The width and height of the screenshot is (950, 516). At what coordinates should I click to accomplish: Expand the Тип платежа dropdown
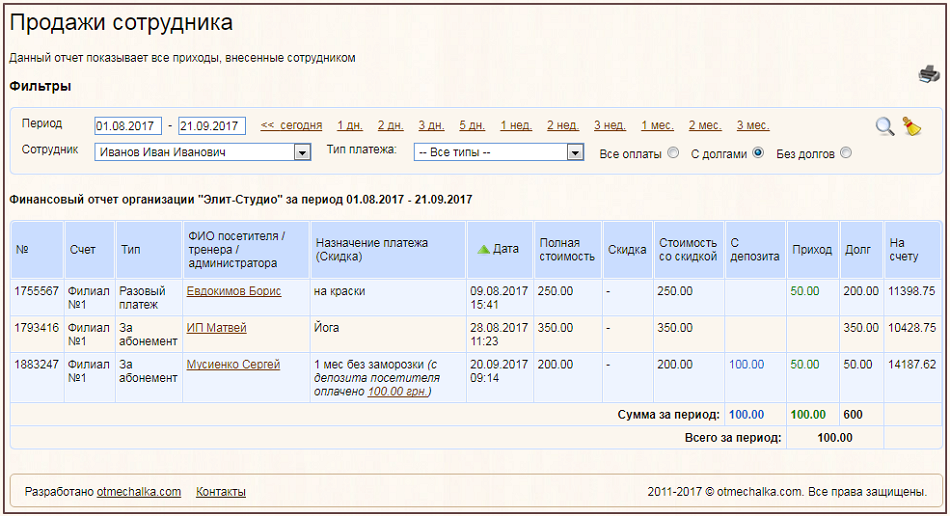point(574,153)
